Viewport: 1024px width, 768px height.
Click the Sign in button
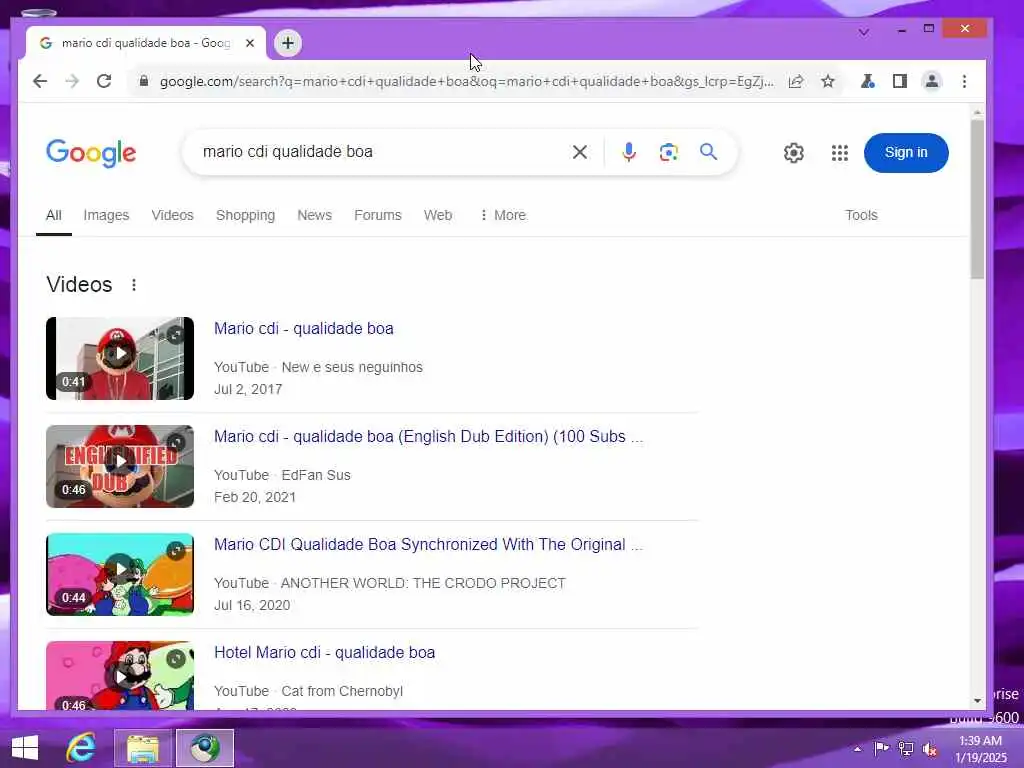click(906, 153)
